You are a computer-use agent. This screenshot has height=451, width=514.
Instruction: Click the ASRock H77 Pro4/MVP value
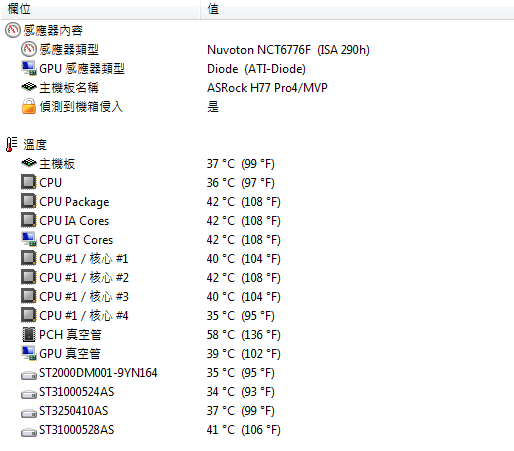267,88
